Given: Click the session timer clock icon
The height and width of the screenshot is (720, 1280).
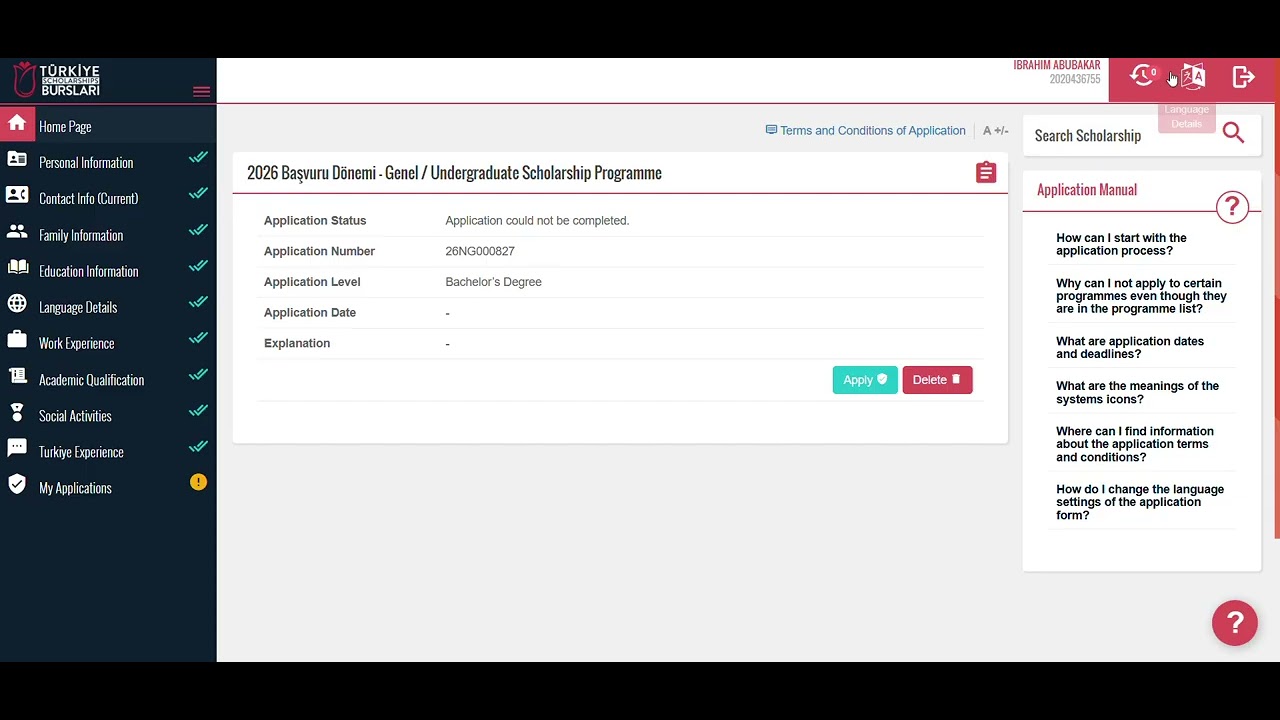Looking at the screenshot, I should 1143,75.
